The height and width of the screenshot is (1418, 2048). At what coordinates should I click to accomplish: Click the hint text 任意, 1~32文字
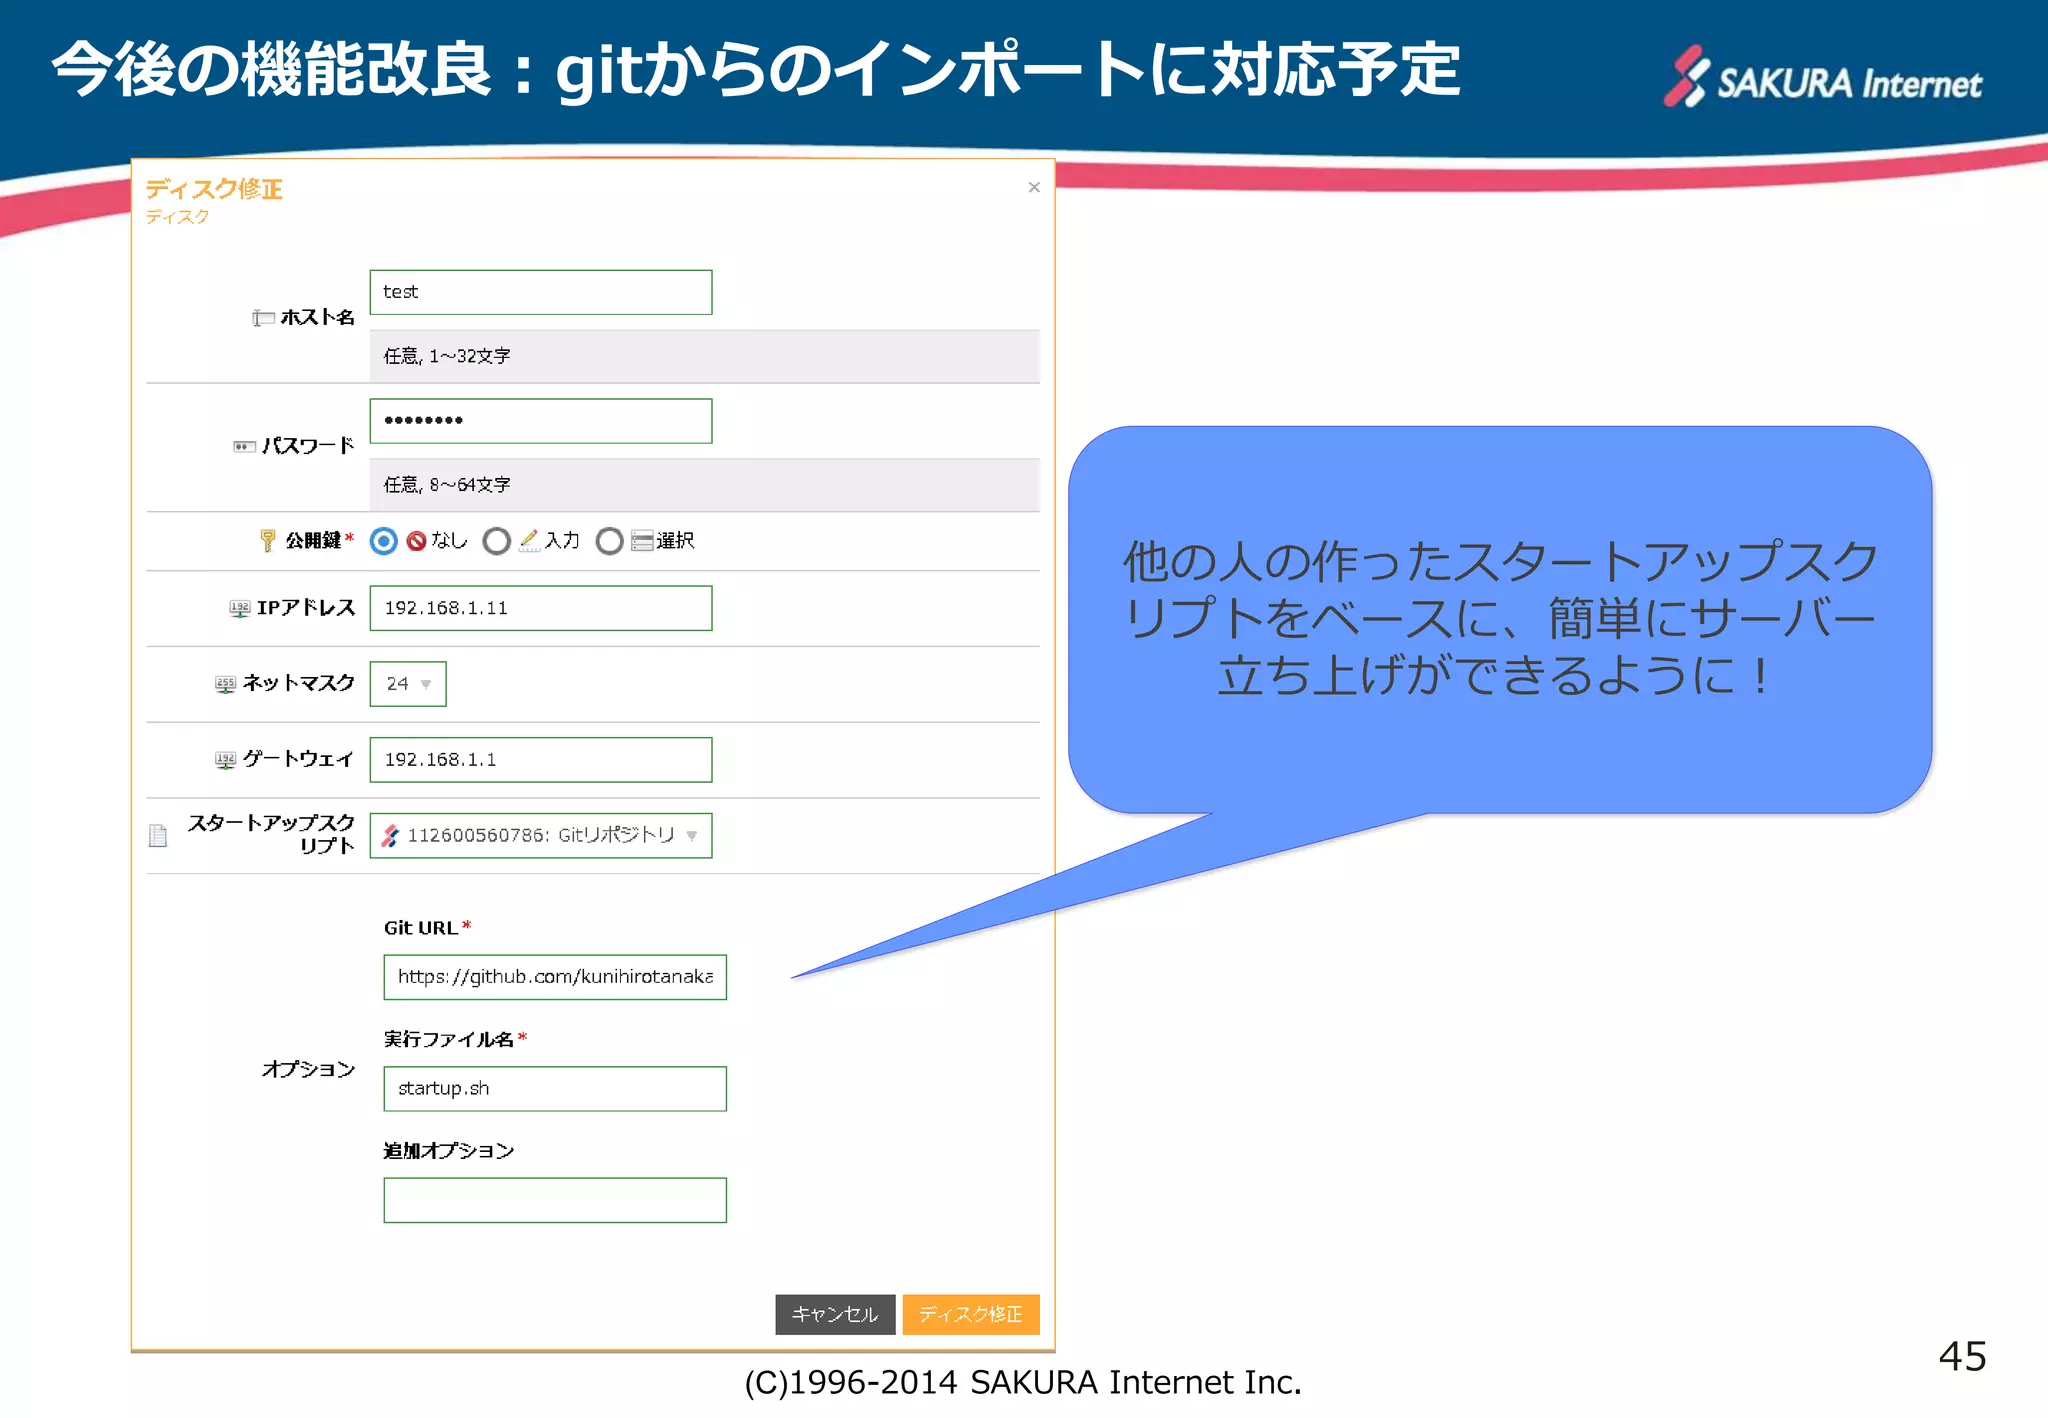447,356
